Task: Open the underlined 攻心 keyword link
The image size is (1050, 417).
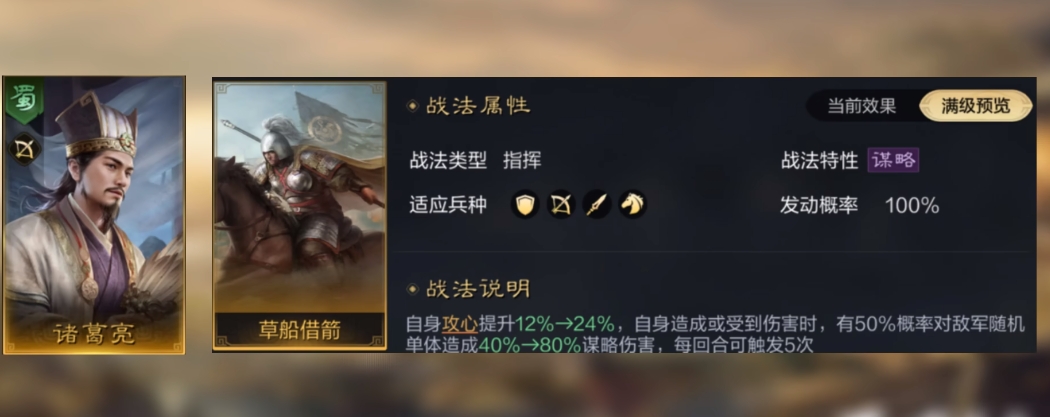Action: coord(460,324)
